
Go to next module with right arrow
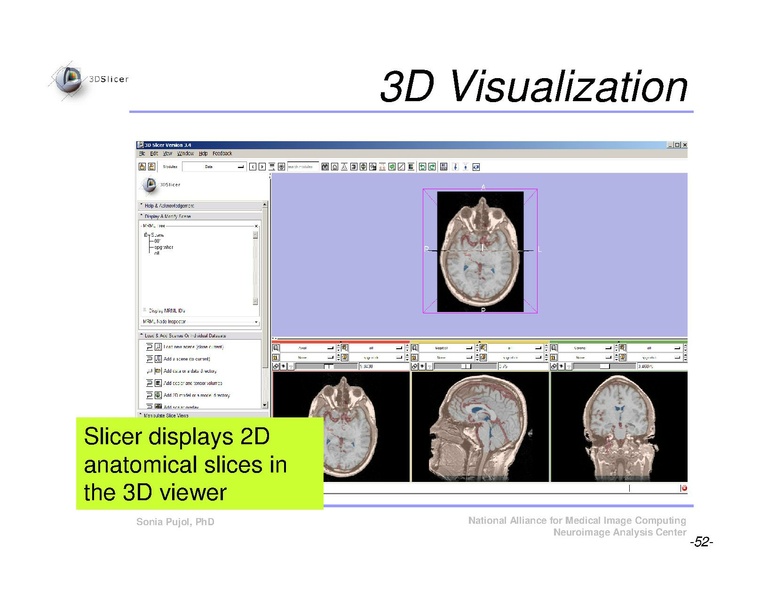tap(262, 167)
